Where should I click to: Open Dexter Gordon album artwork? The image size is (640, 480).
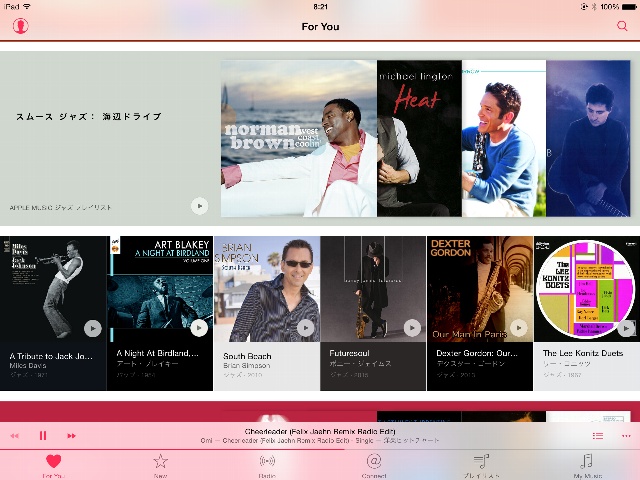tap(480, 289)
